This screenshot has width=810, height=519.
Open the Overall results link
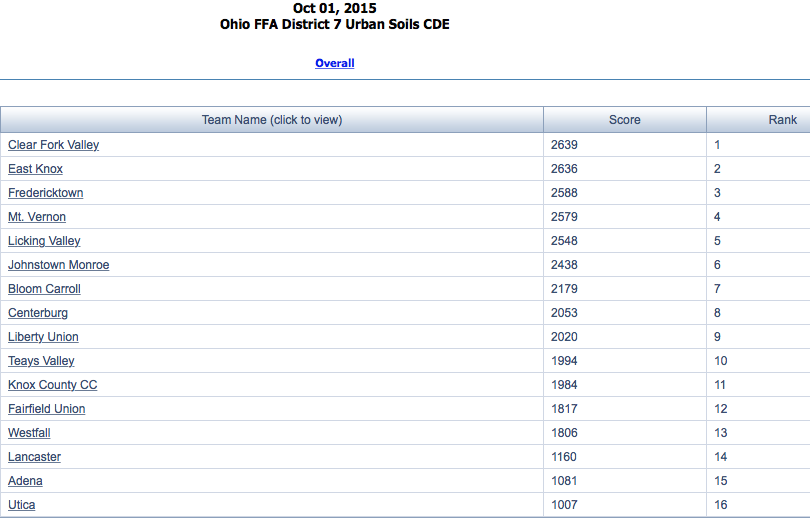pos(334,63)
